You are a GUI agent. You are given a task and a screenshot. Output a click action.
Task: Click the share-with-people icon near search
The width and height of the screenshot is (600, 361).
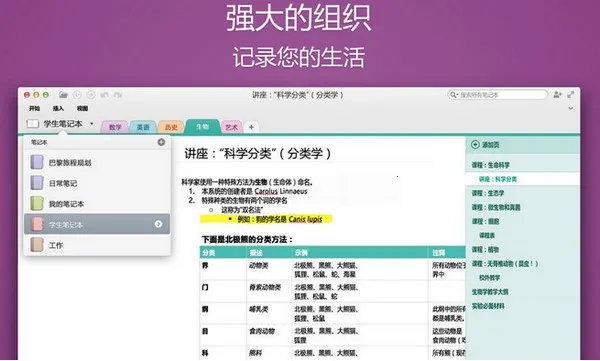coord(557,95)
